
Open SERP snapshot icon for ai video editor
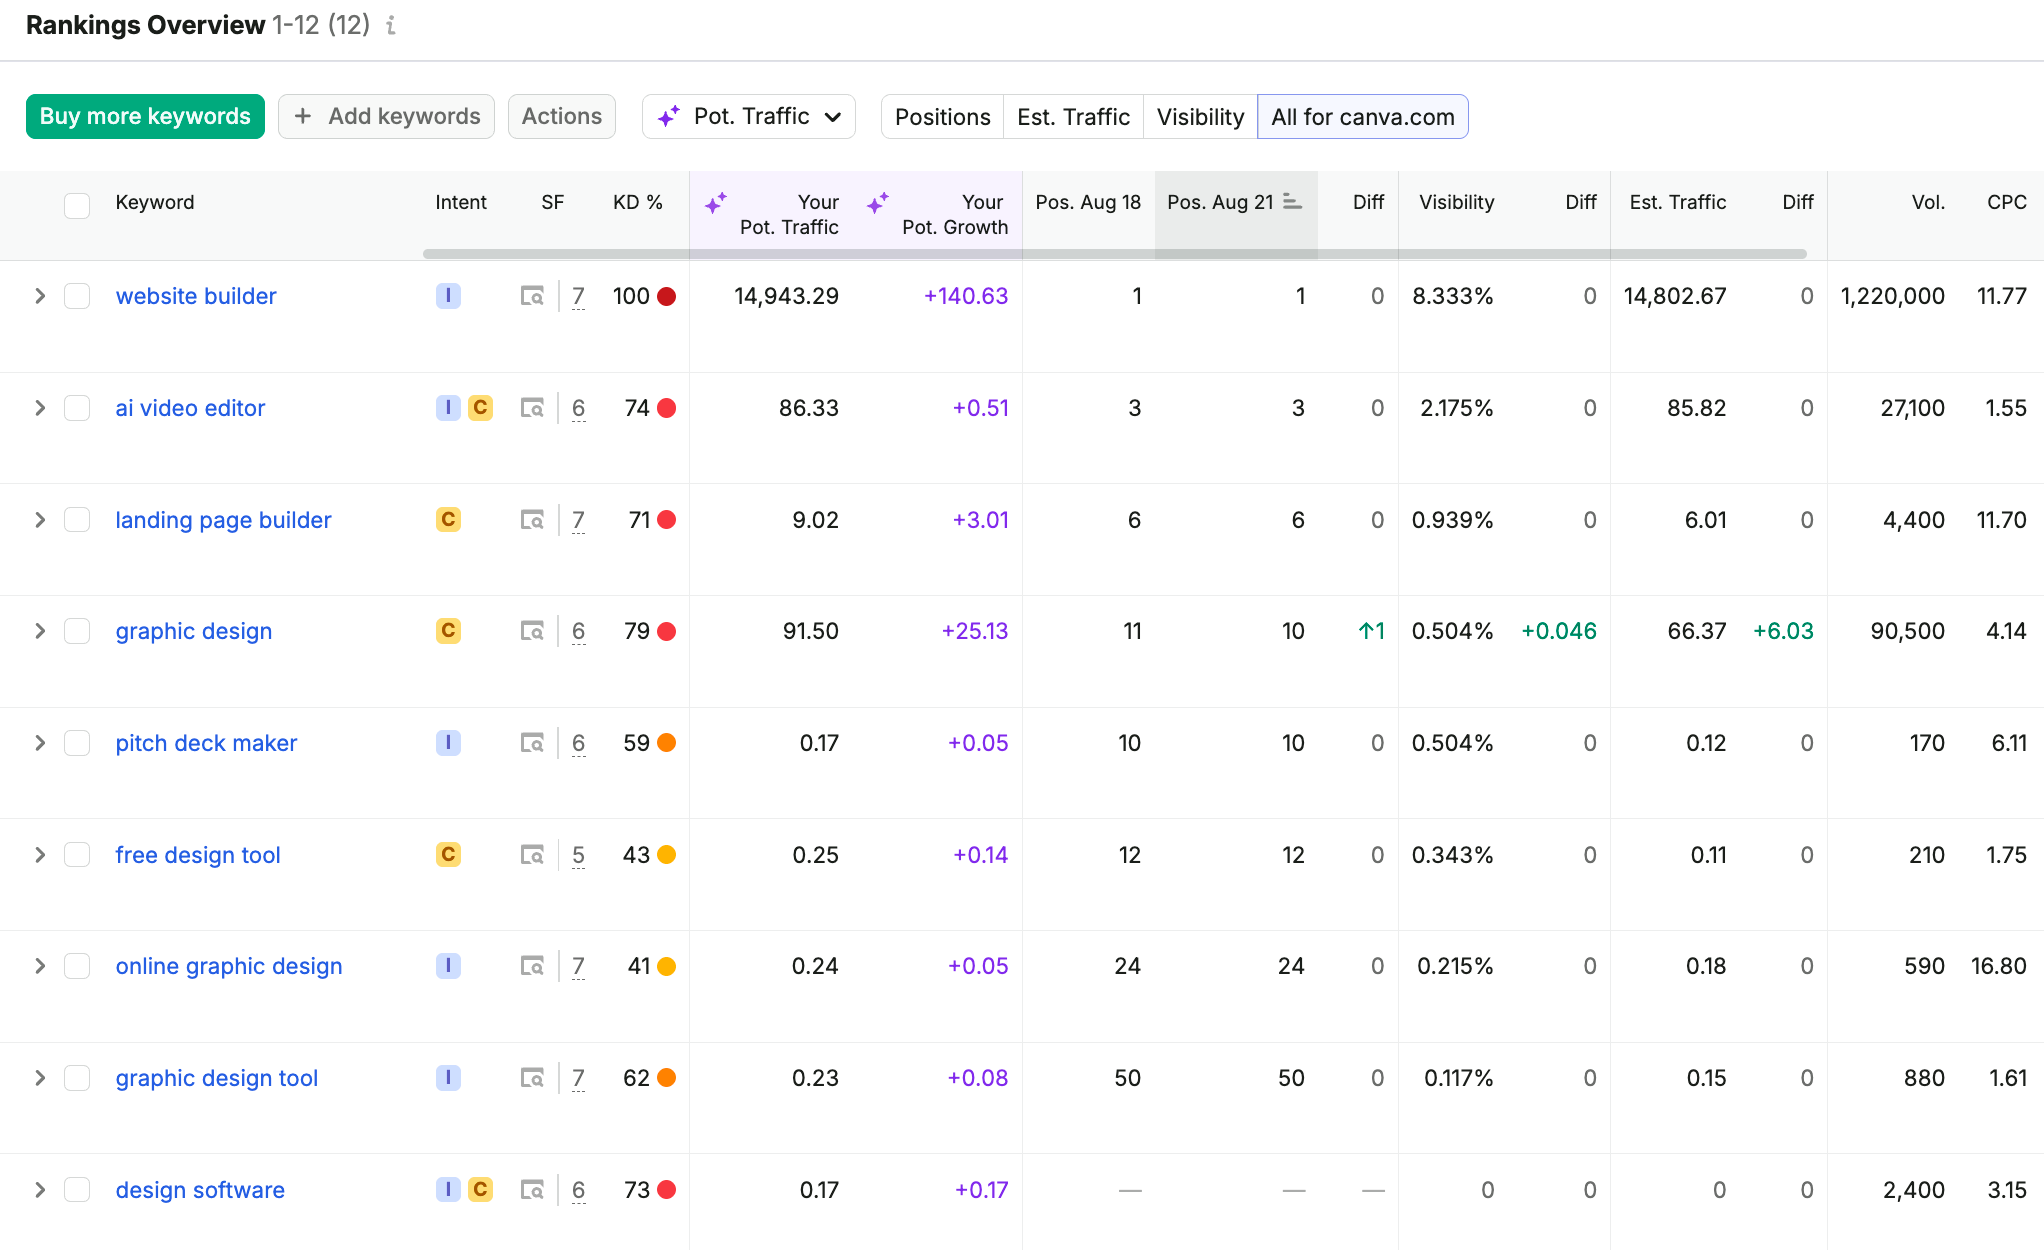pyautogui.click(x=532, y=408)
